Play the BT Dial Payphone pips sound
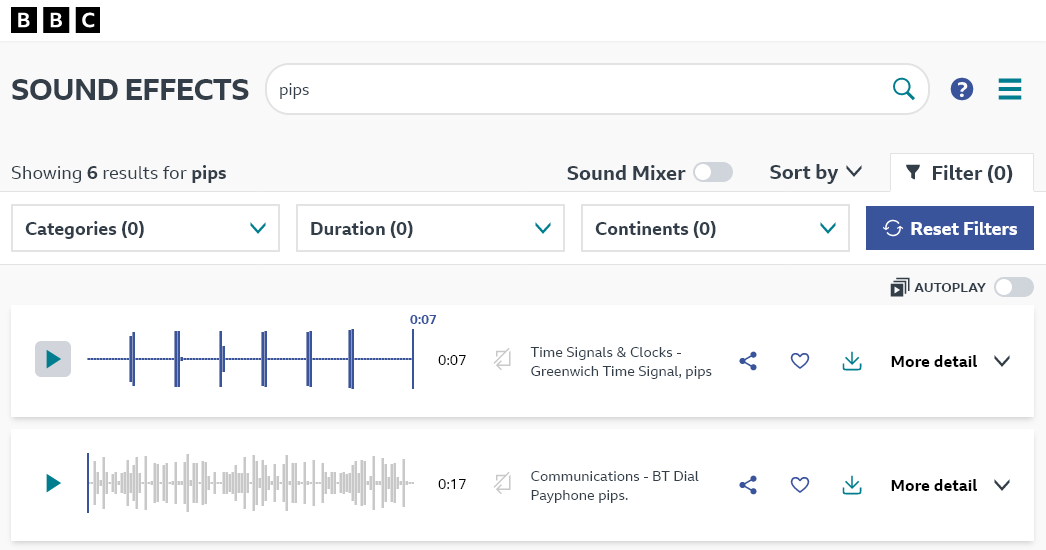The height and width of the screenshot is (550, 1046). [x=53, y=484]
